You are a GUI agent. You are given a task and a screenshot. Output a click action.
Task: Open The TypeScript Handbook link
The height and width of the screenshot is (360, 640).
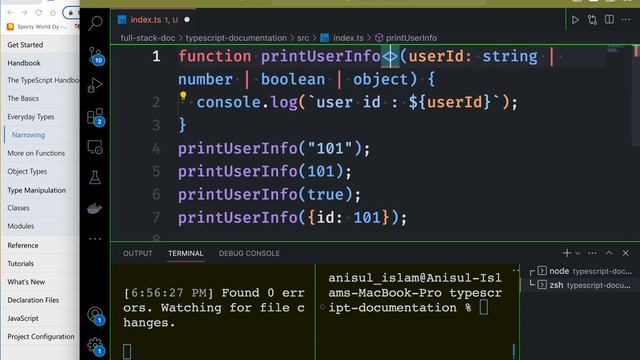click(x=43, y=80)
